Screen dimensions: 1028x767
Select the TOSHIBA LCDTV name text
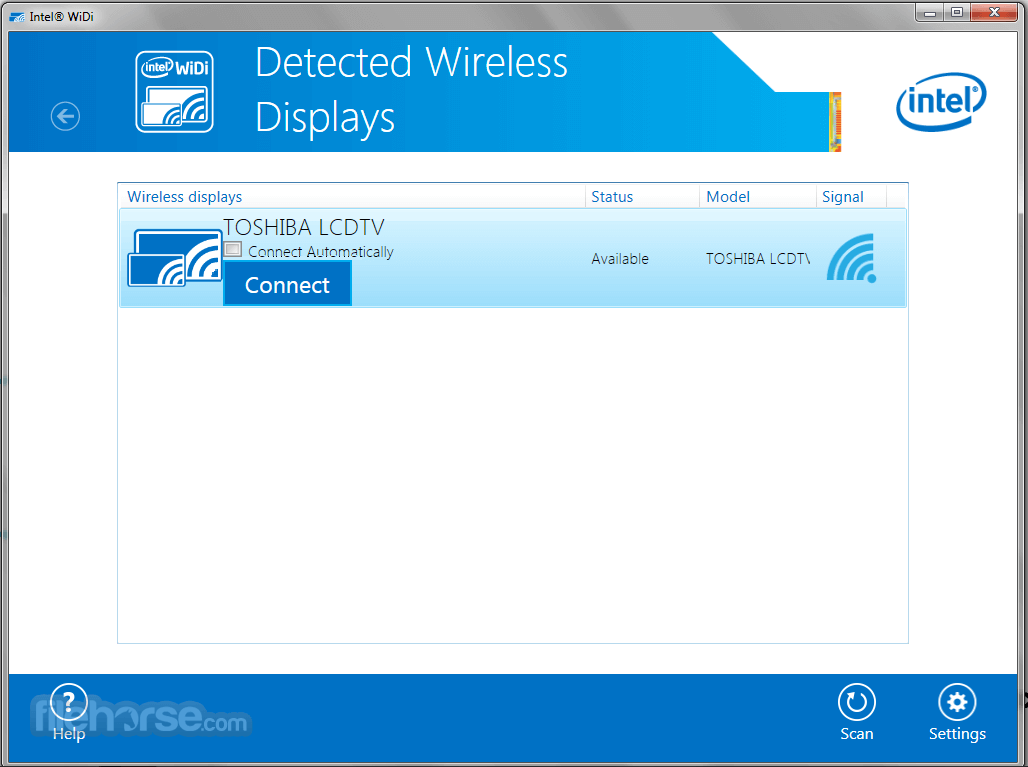[x=304, y=227]
